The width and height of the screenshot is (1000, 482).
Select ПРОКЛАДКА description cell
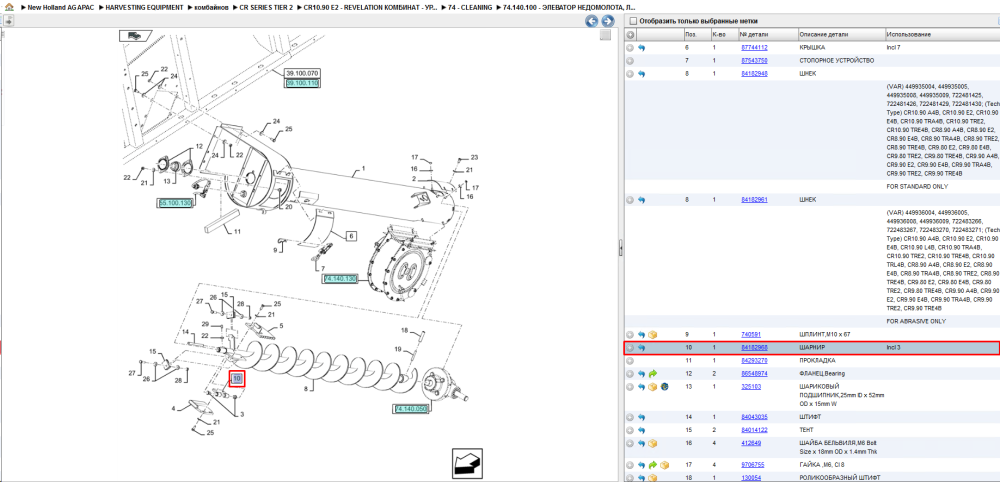817,361
